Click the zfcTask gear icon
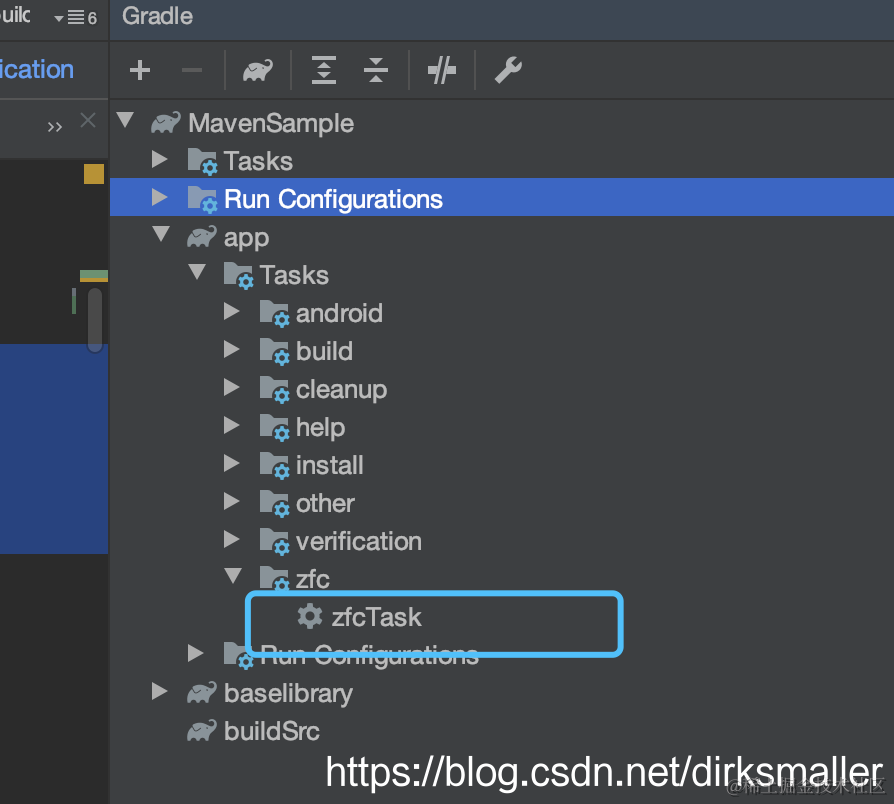This screenshot has height=804, width=894. (x=310, y=616)
